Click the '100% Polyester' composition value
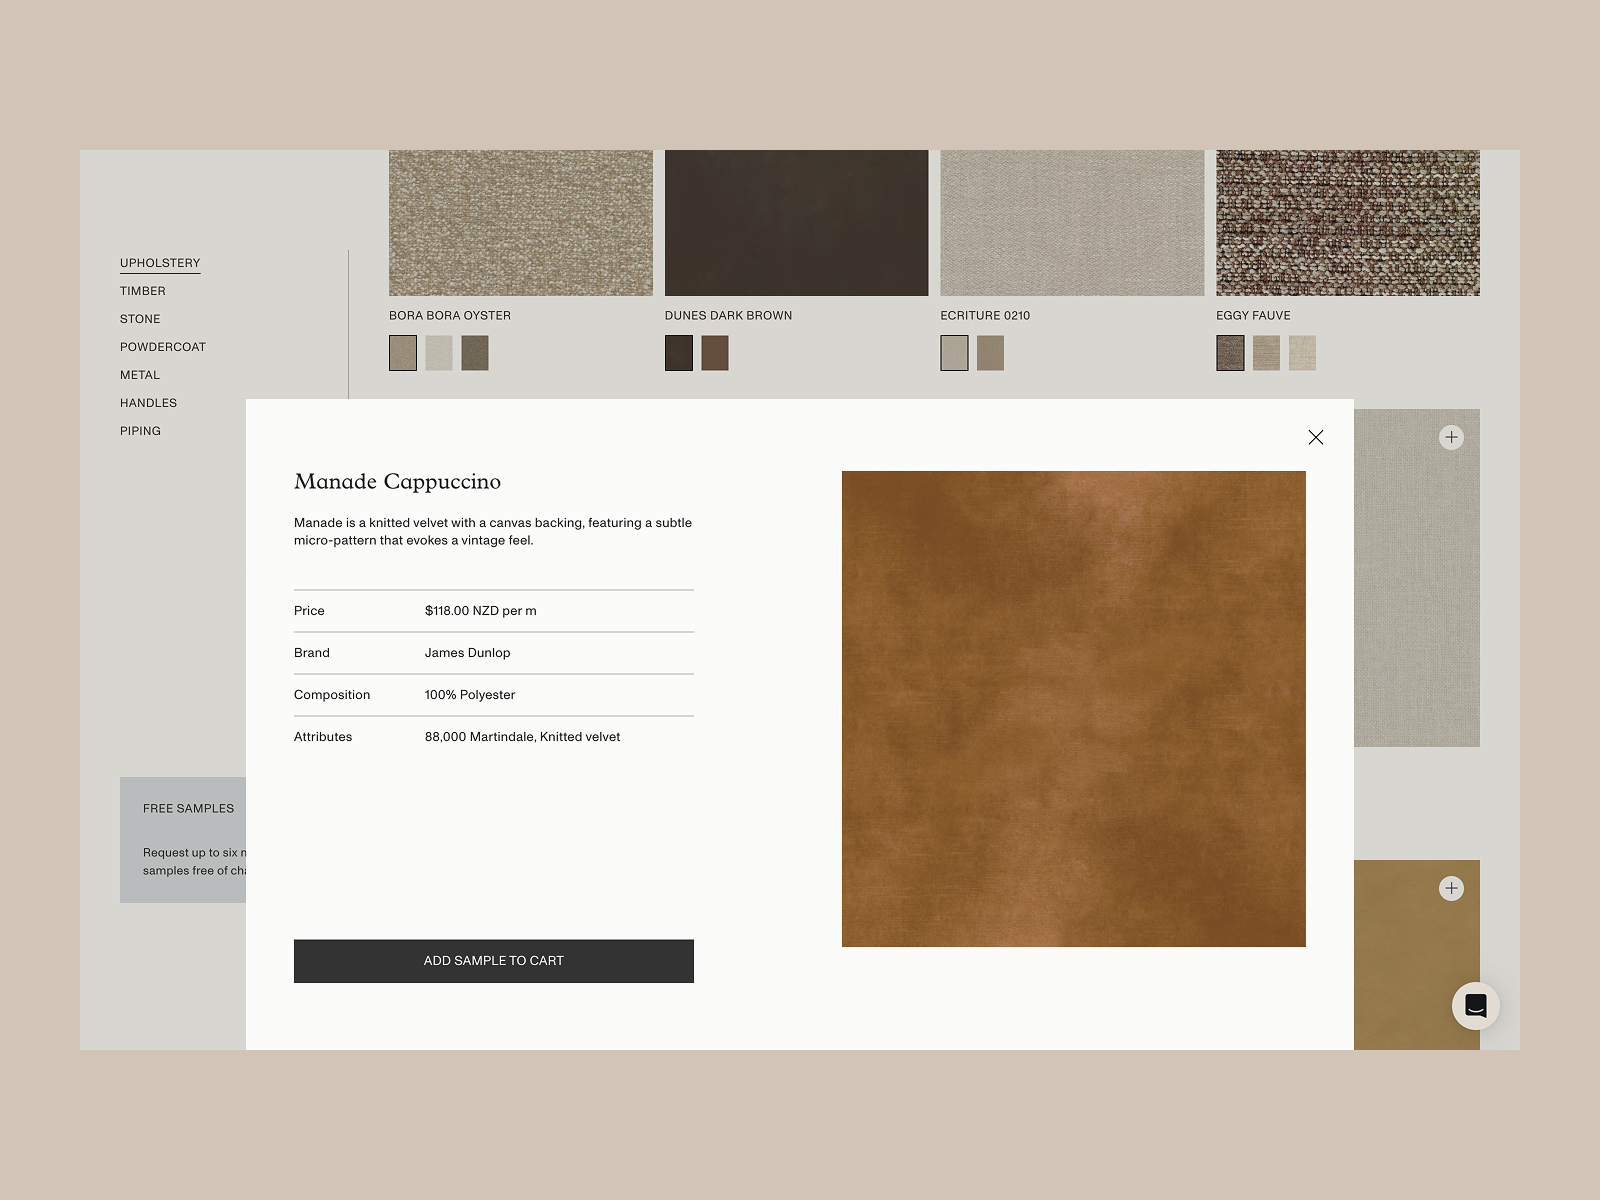 coord(470,695)
